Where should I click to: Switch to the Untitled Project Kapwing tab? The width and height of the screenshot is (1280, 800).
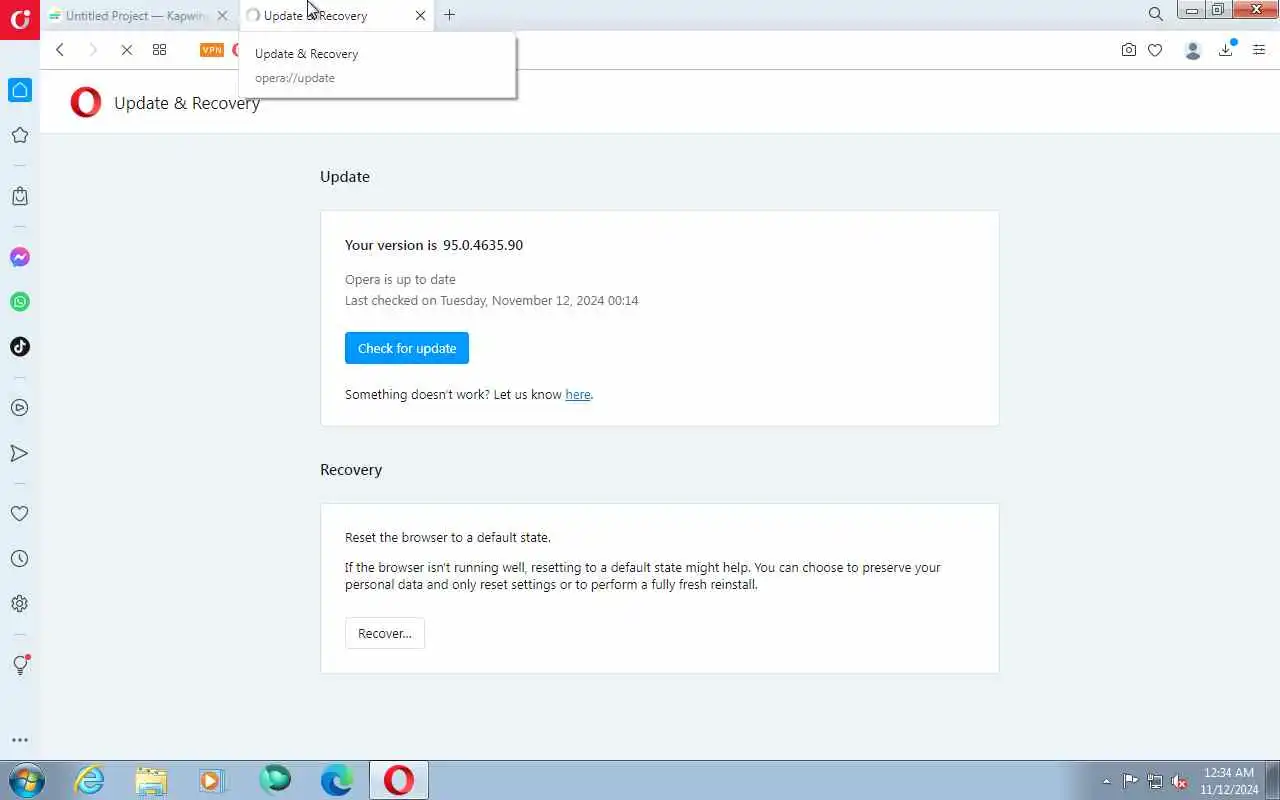tap(138, 15)
